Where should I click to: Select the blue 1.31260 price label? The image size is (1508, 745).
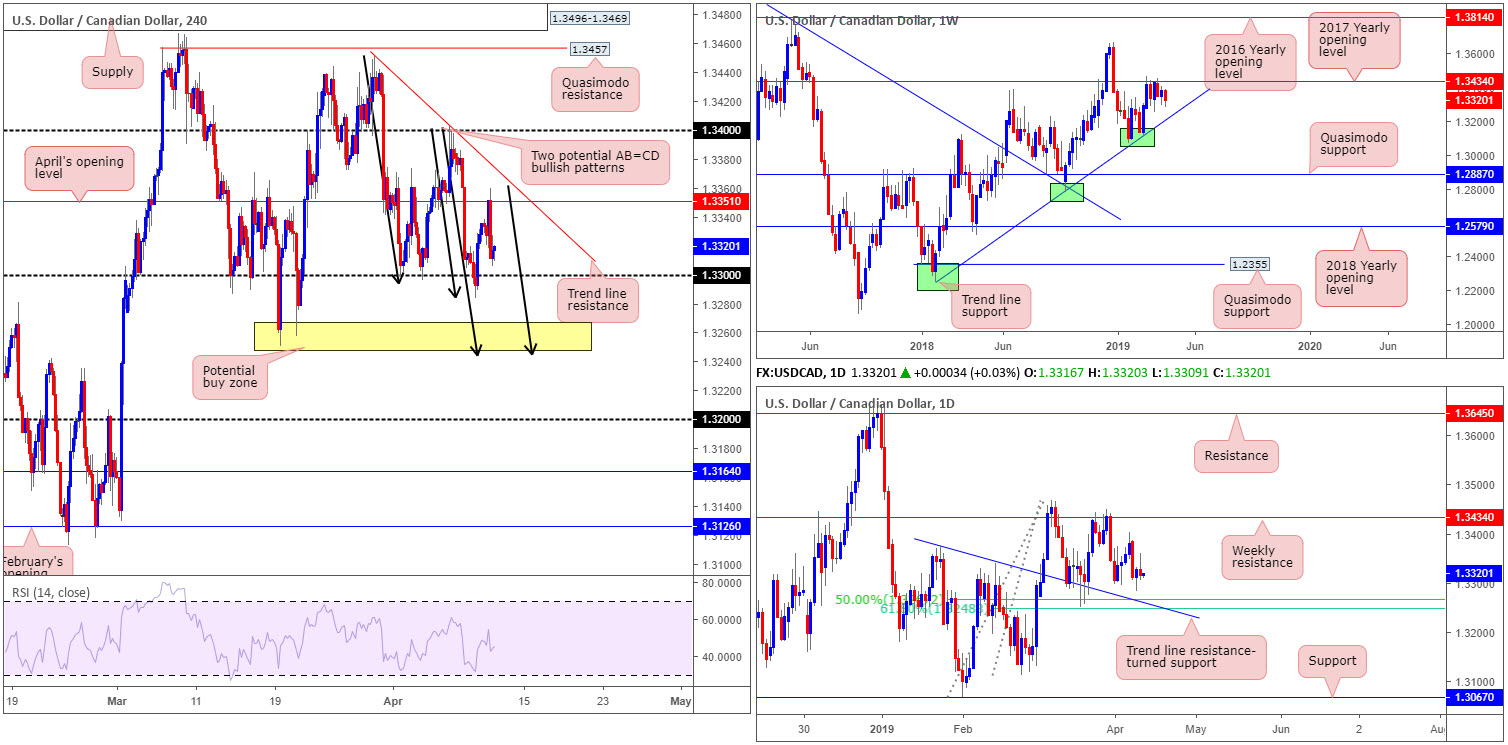[721, 527]
